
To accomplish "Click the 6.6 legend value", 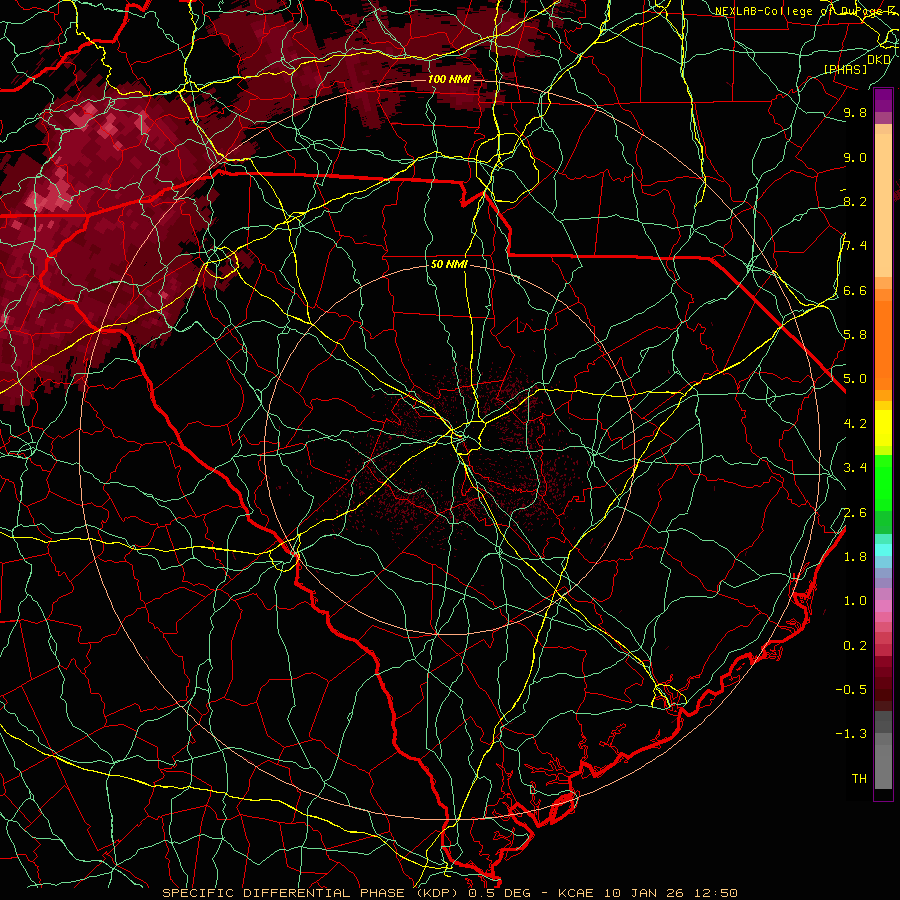I will coord(855,290).
